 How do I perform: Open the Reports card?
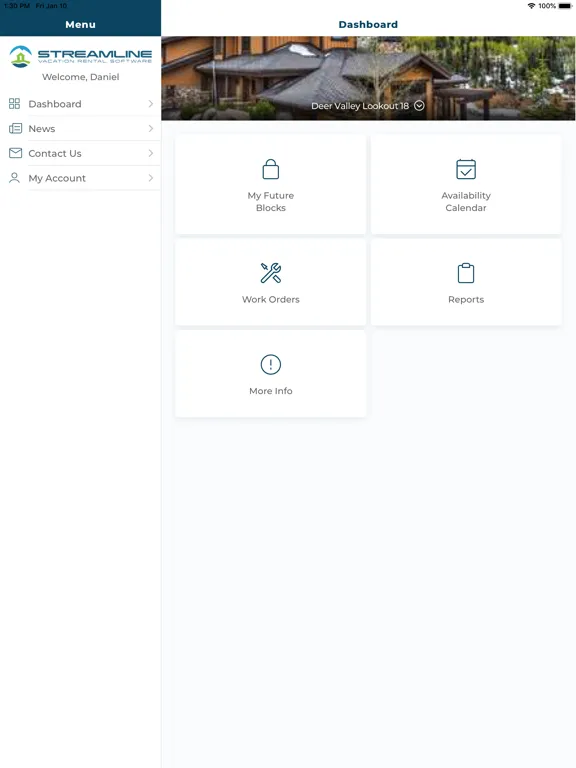pyautogui.click(x=466, y=282)
